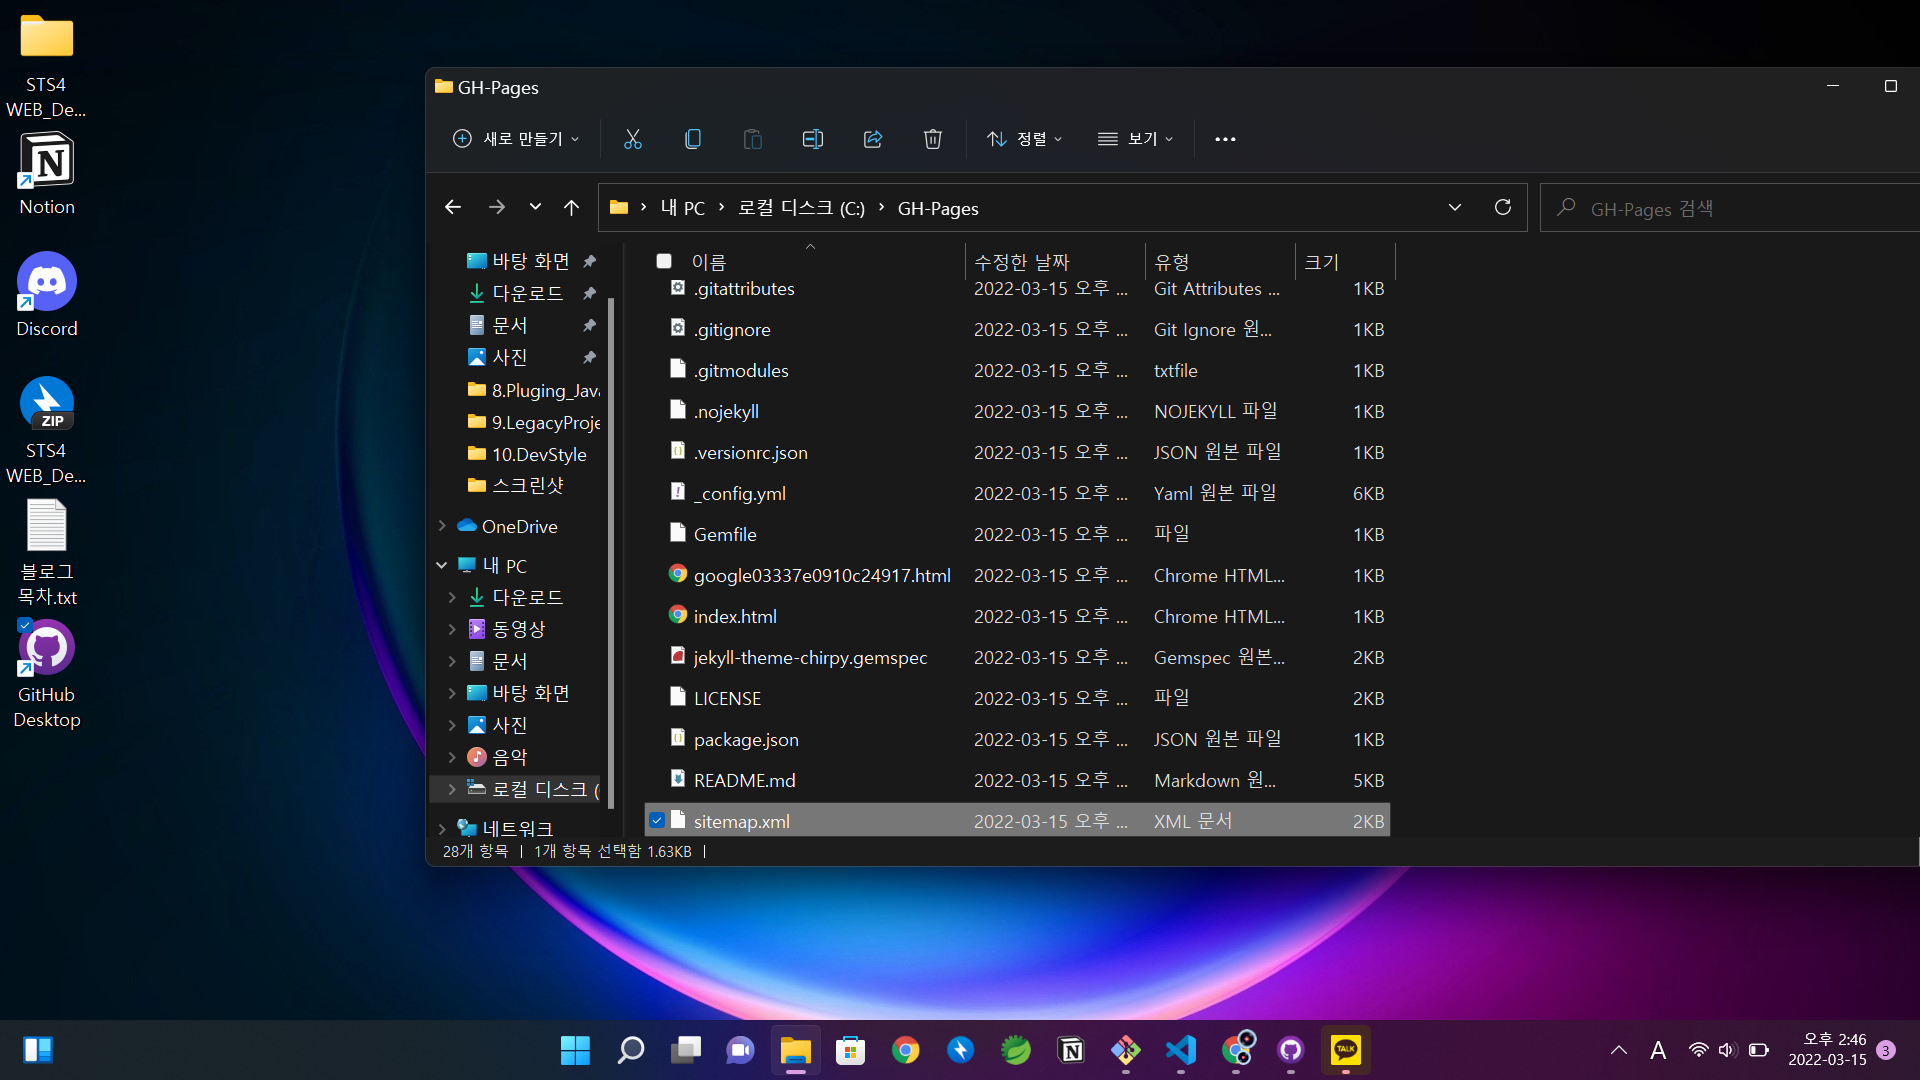Open the 정렬 sort dropdown
1920x1080 pixels.
coord(1025,139)
